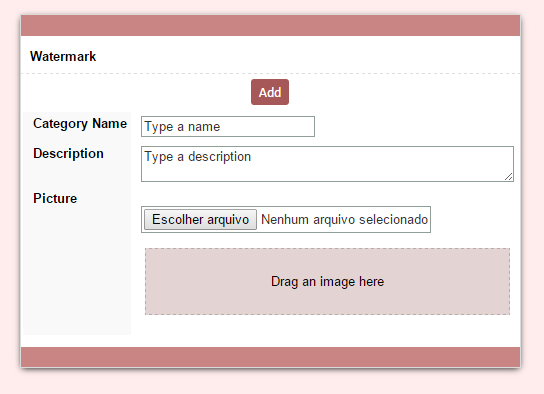Click the 'Type a description' placeholder text
The height and width of the screenshot is (394, 544).
(197, 157)
